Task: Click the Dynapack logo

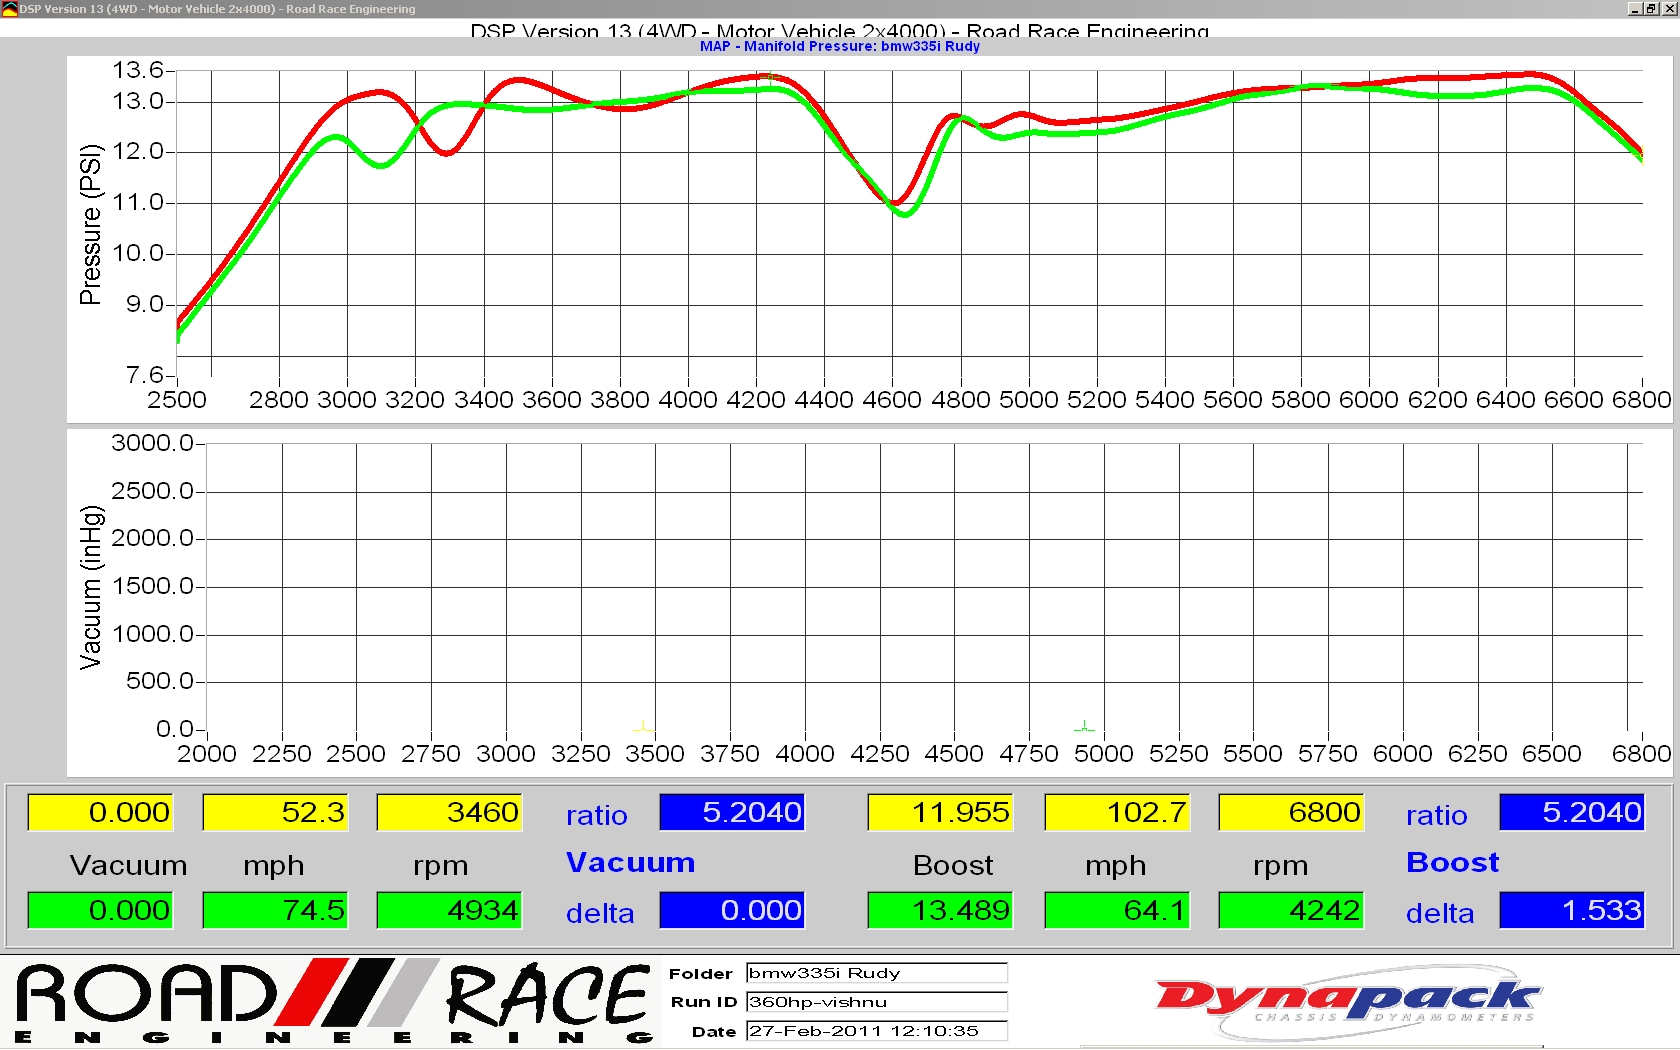Action: (x=1347, y=1004)
